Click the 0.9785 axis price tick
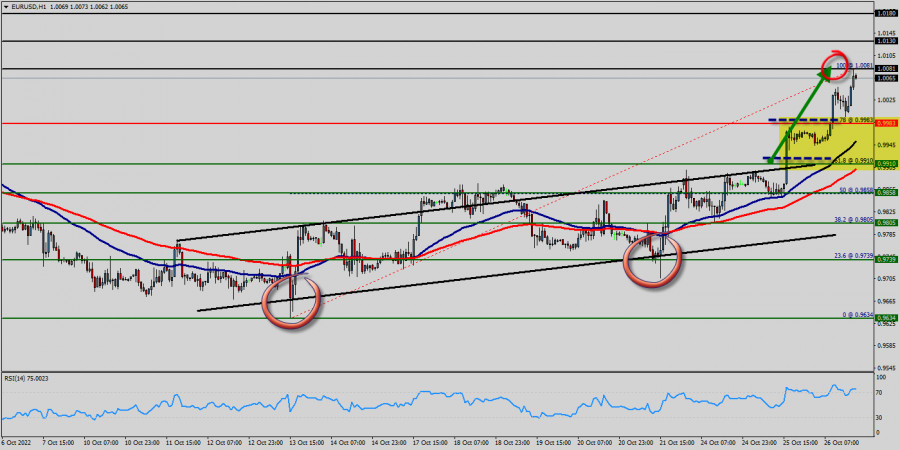This screenshot has width=900, height=450. (x=885, y=234)
